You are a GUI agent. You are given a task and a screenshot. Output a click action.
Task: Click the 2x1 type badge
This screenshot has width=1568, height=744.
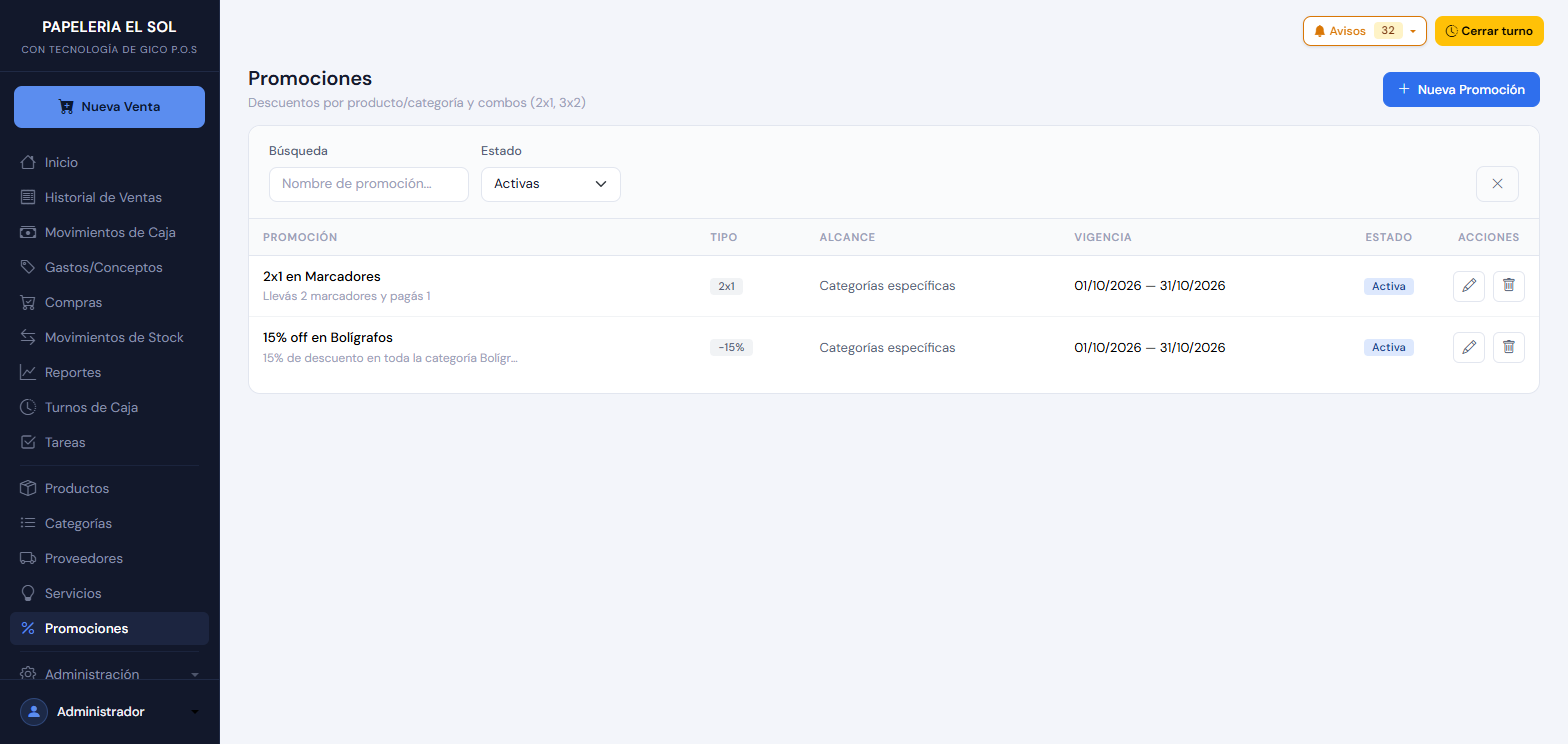pyautogui.click(x=726, y=286)
